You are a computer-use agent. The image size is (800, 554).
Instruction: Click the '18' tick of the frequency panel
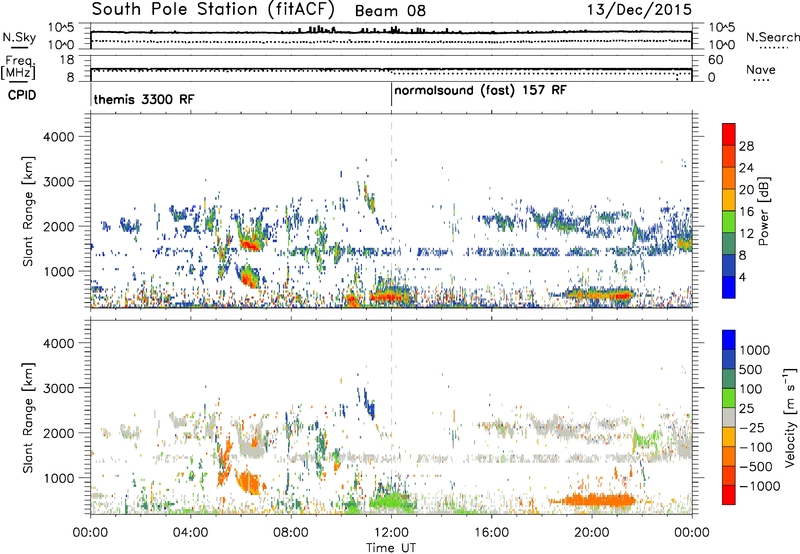tap(67, 60)
